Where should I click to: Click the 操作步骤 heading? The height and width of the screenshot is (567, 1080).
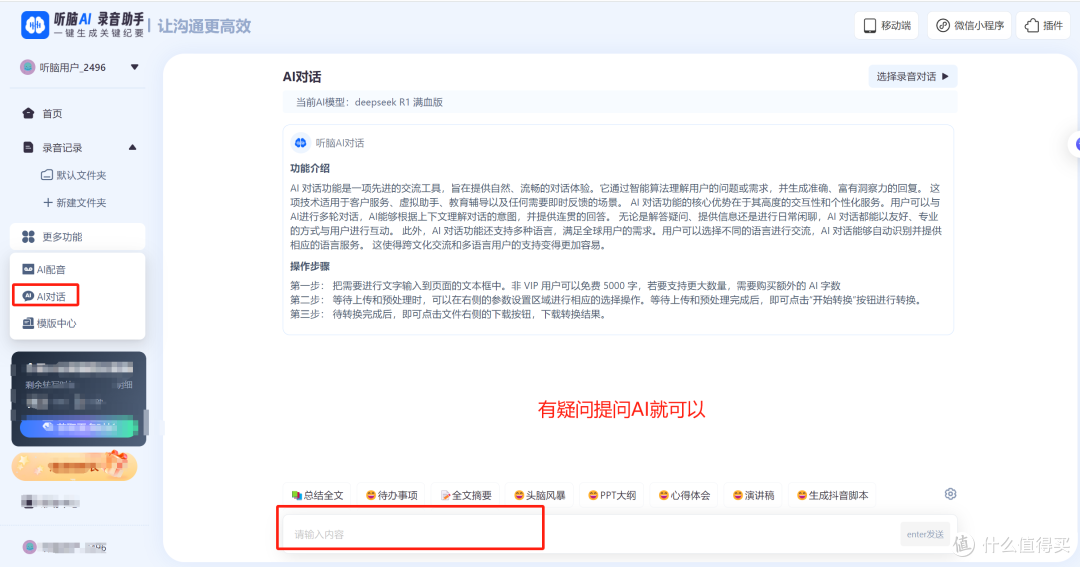click(310, 266)
